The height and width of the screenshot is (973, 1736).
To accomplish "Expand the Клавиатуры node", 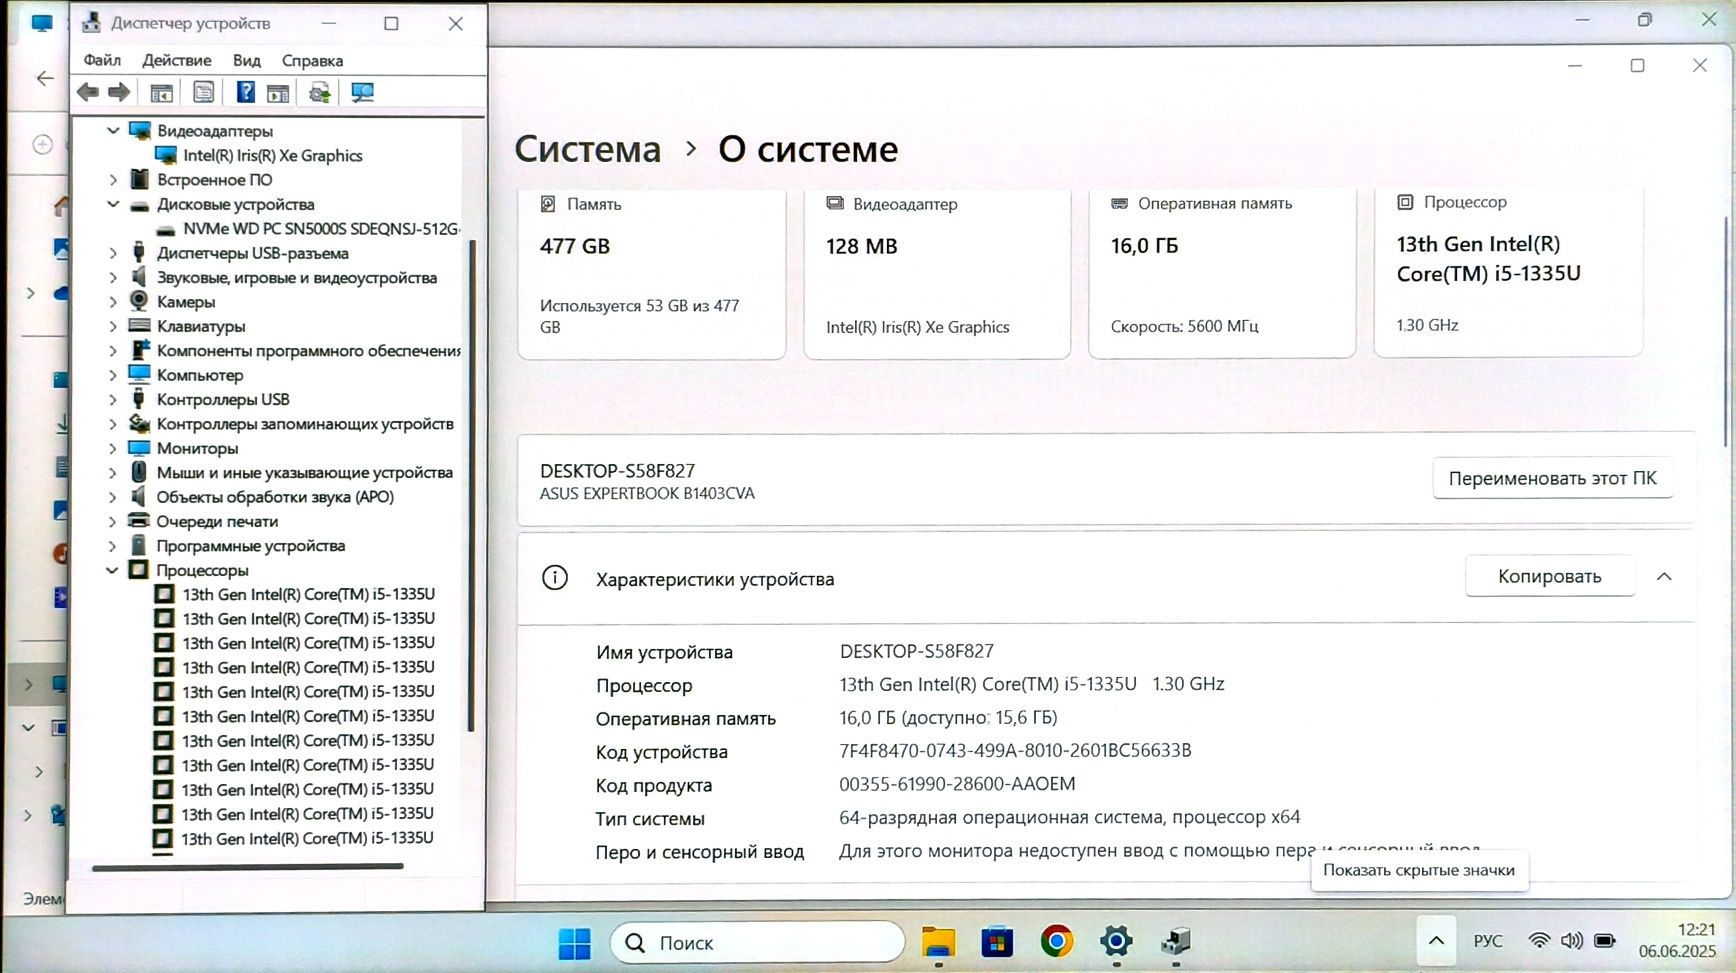I will coord(113,326).
